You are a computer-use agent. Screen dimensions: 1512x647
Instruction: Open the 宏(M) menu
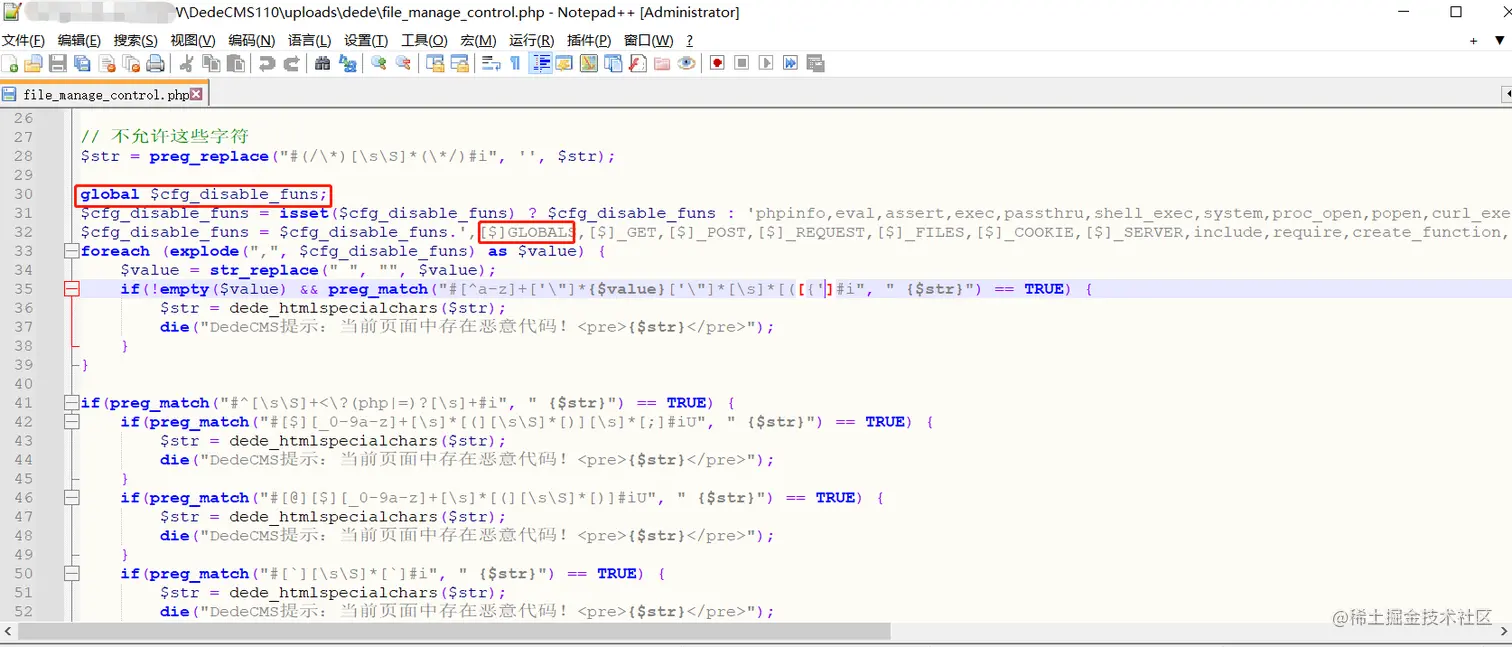click(478, 40)
